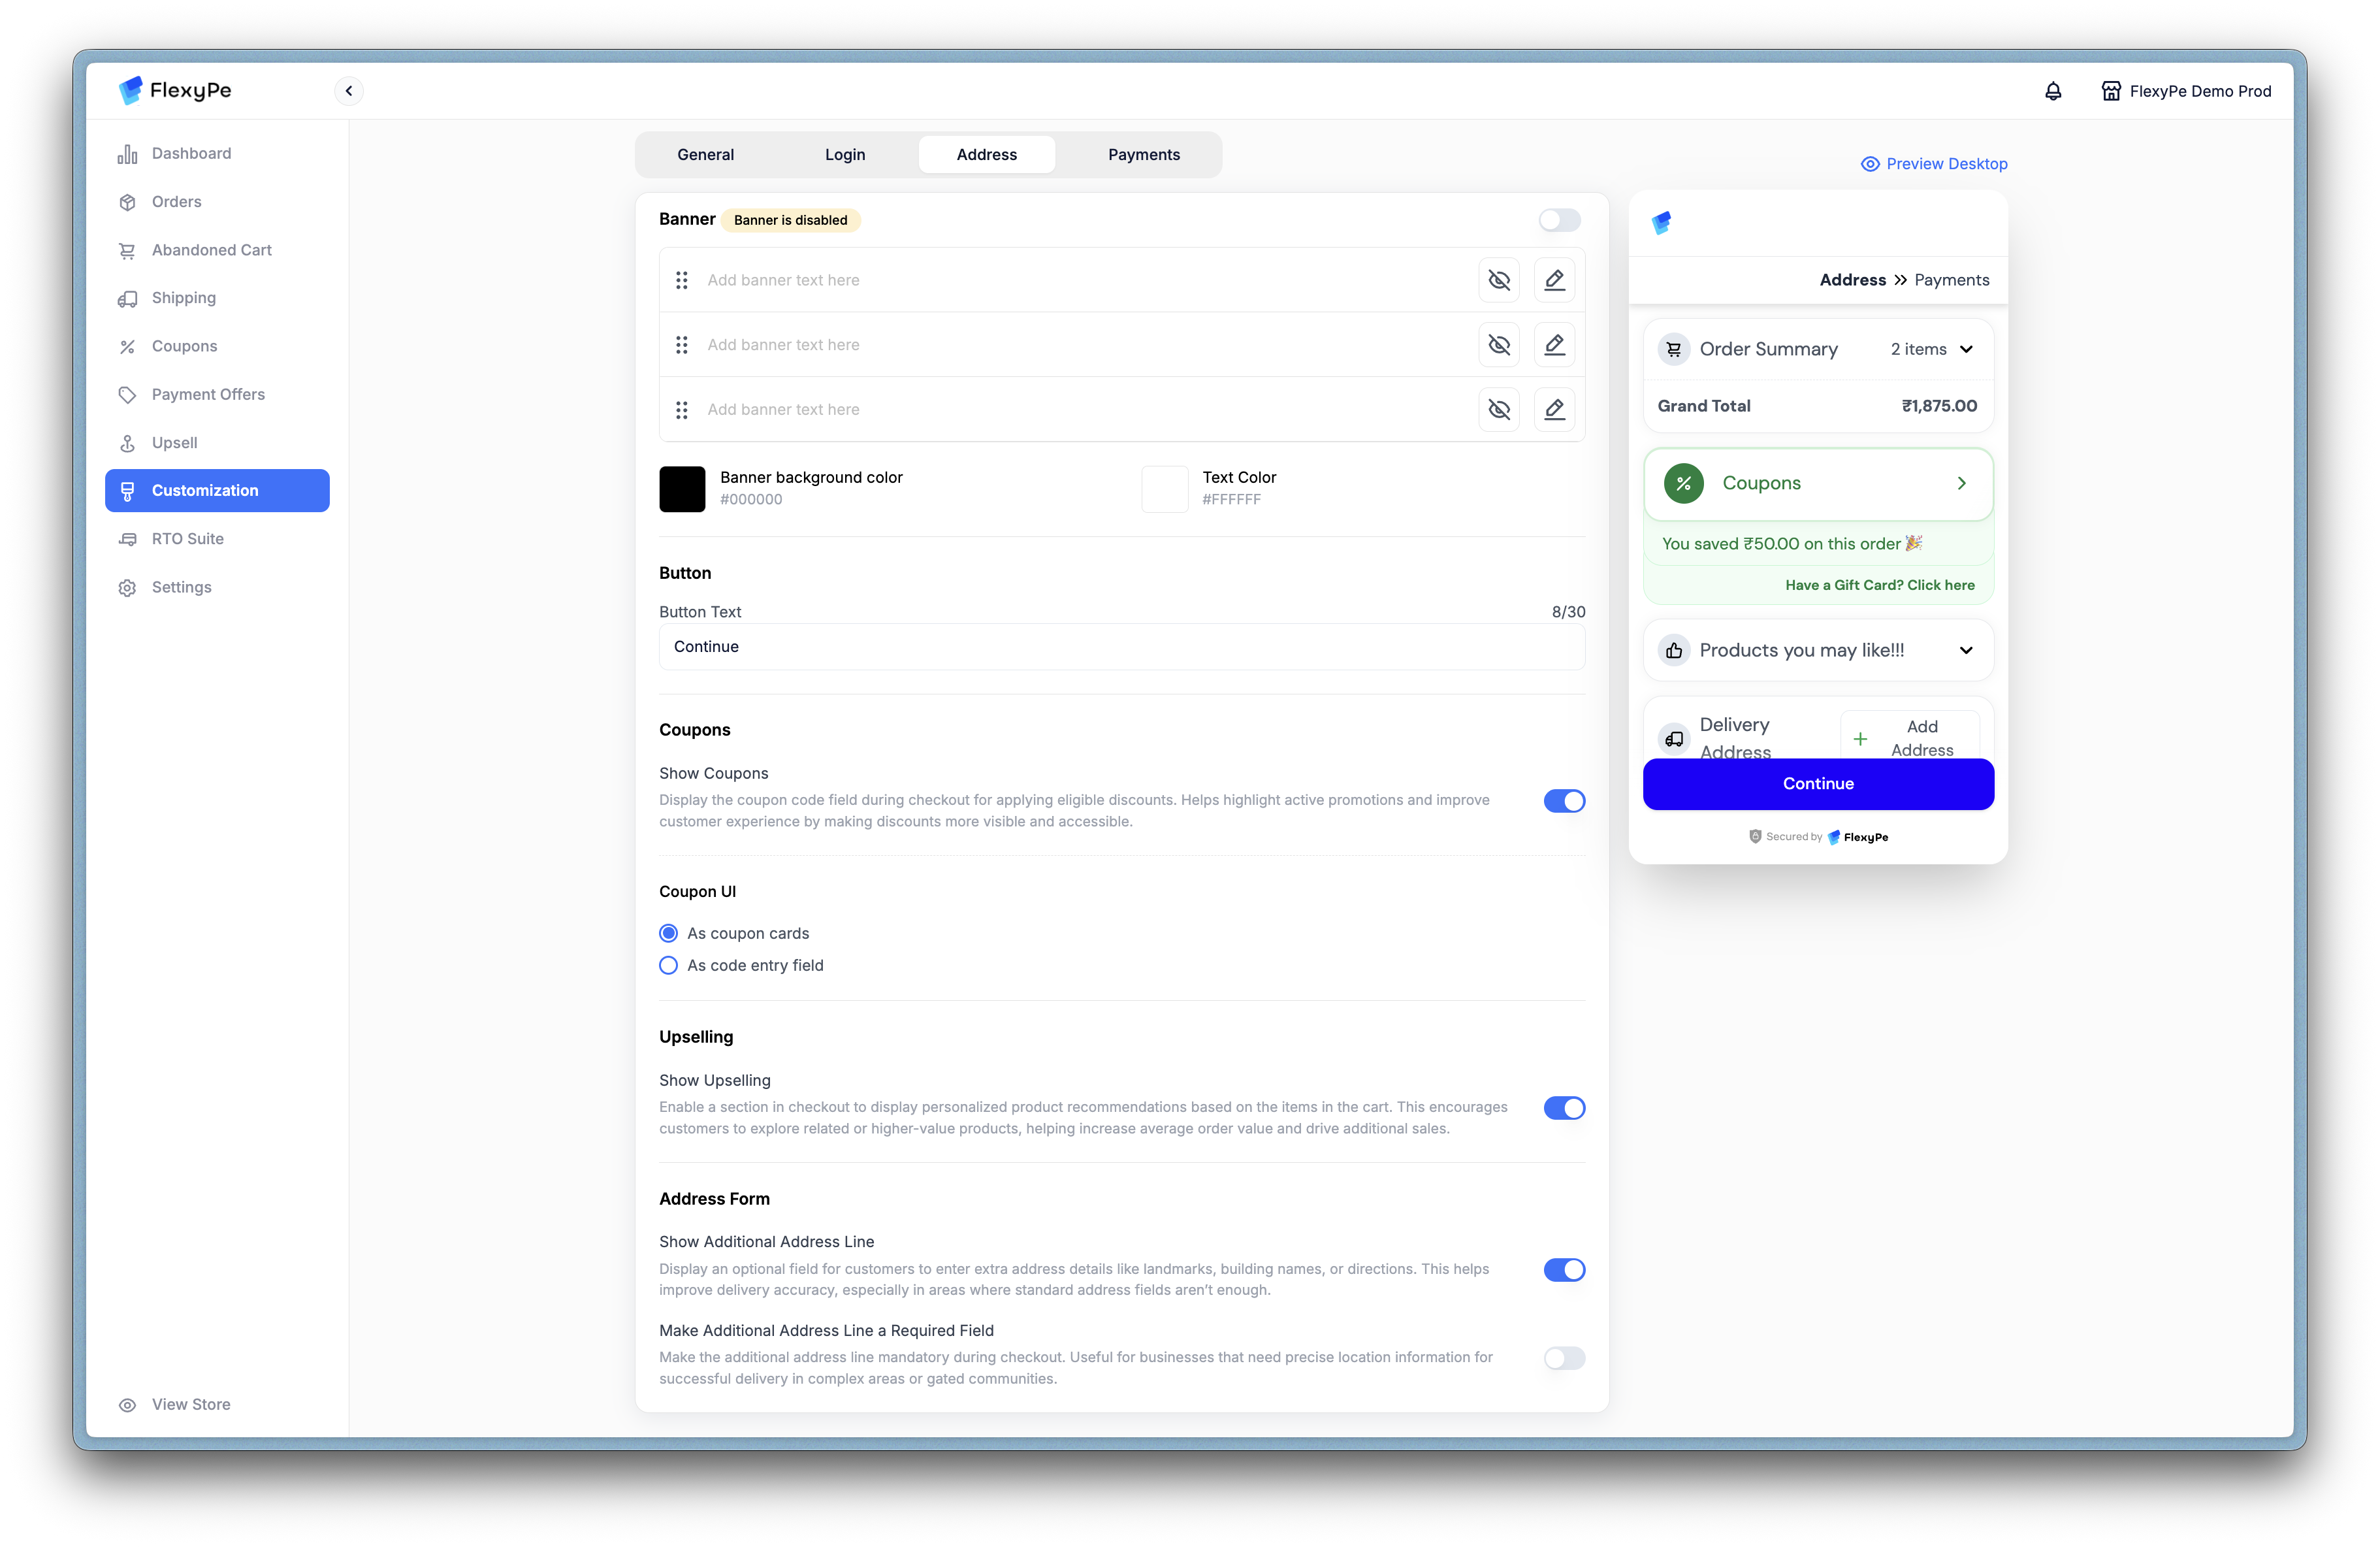Click the Settings gear in sidebar

127,588
